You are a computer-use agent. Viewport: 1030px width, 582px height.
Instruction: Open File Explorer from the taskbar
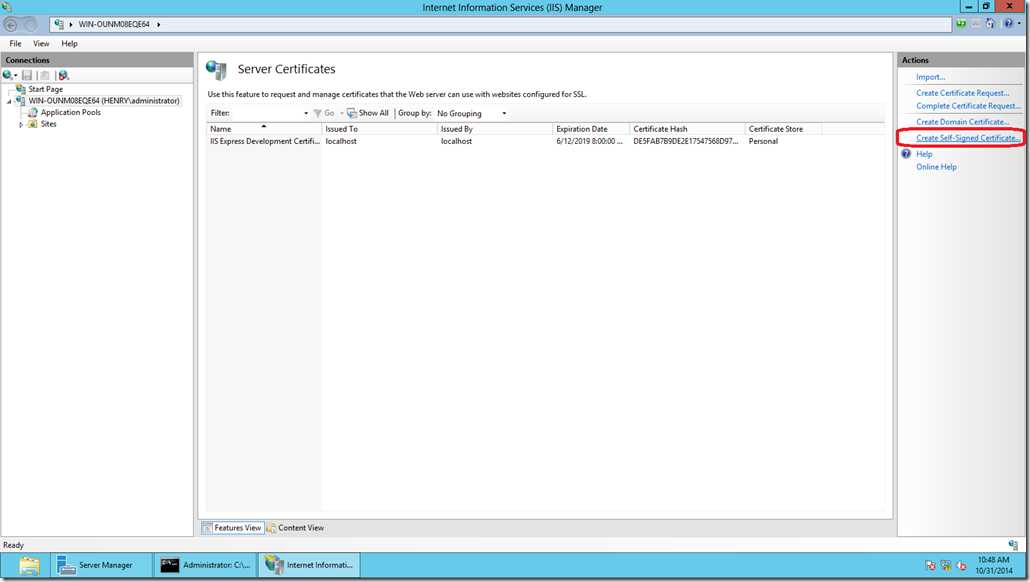(29, 565)
